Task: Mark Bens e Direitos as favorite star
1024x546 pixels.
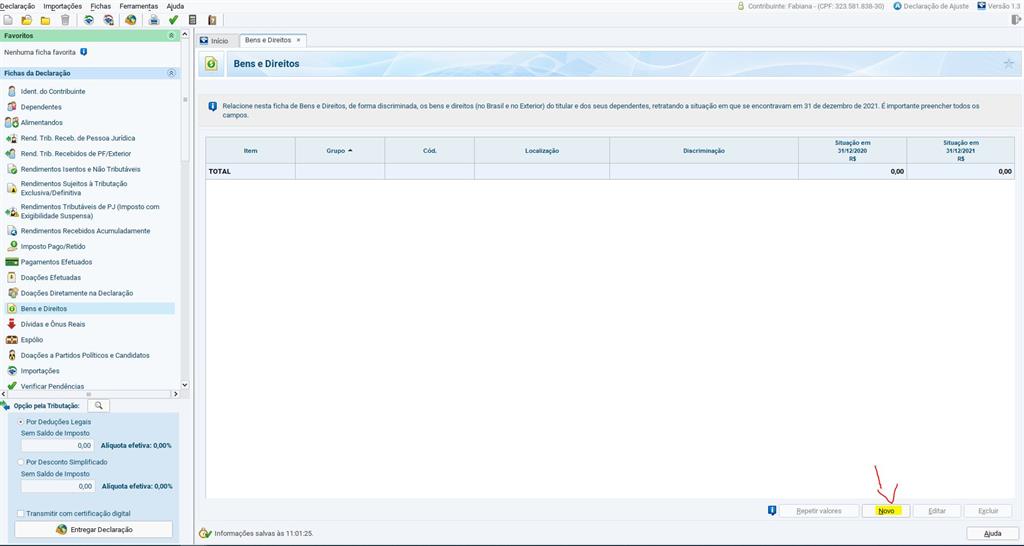Action: point(1008,64)
